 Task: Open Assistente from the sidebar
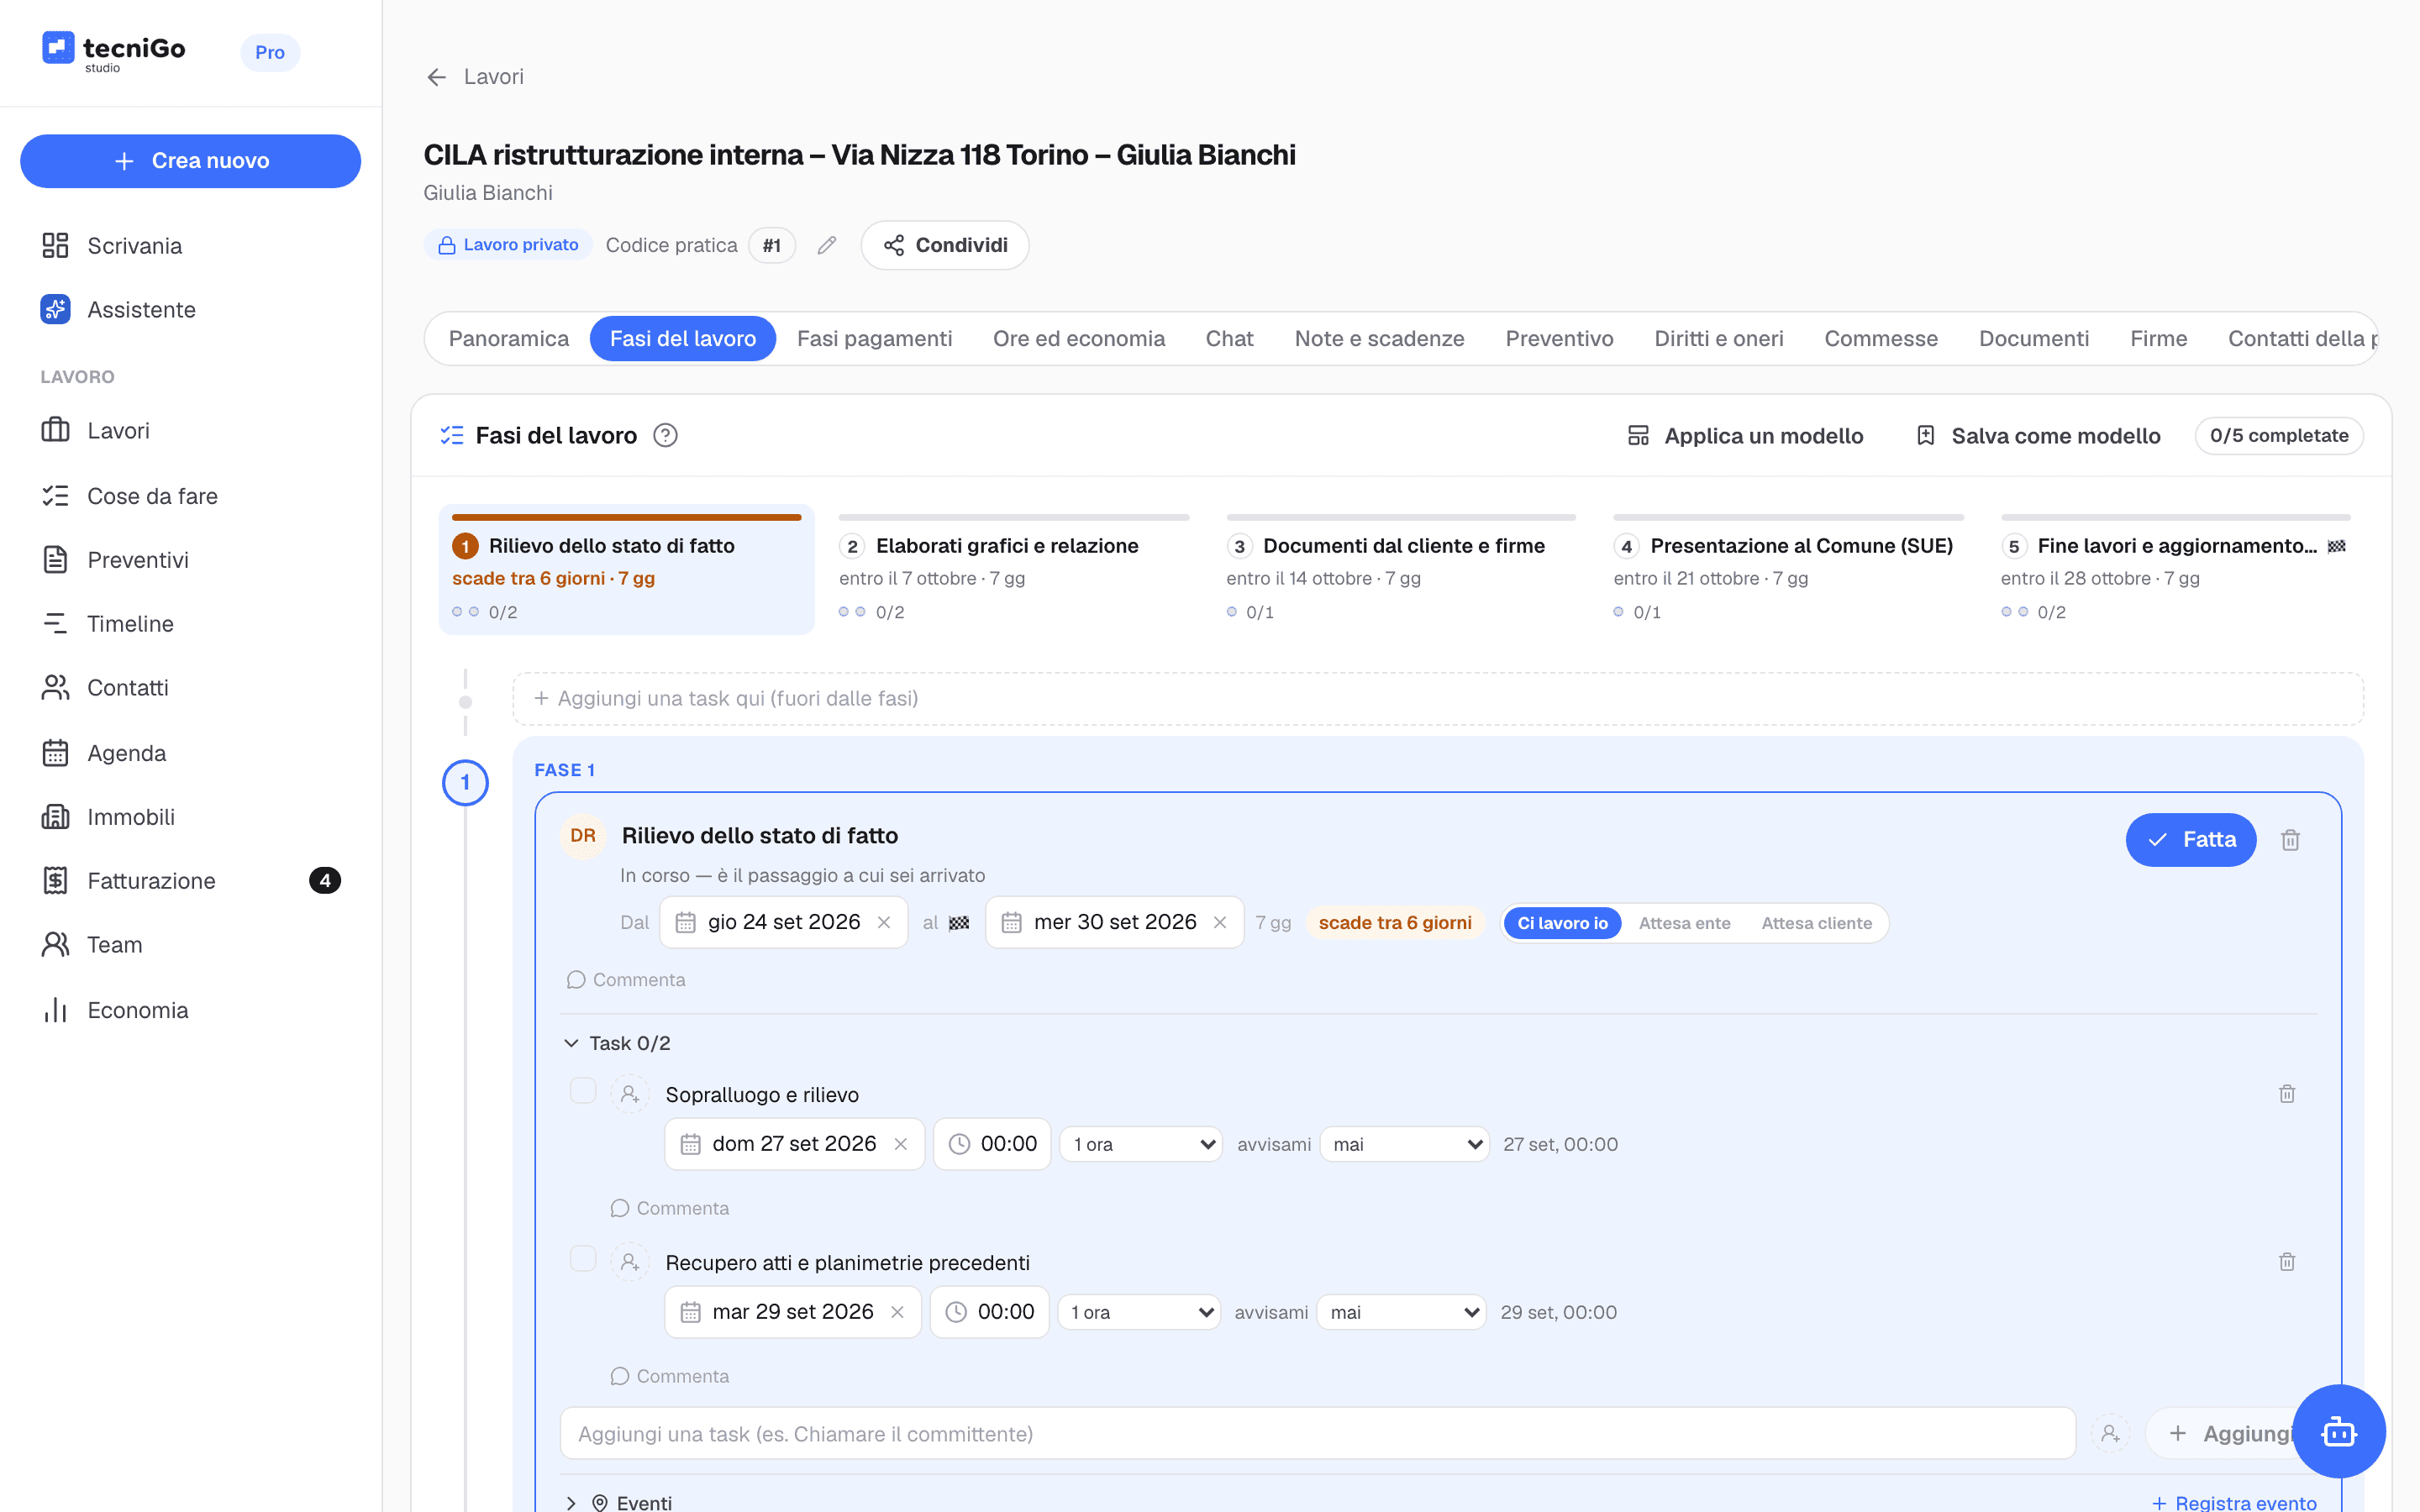(x=190, y=310)
